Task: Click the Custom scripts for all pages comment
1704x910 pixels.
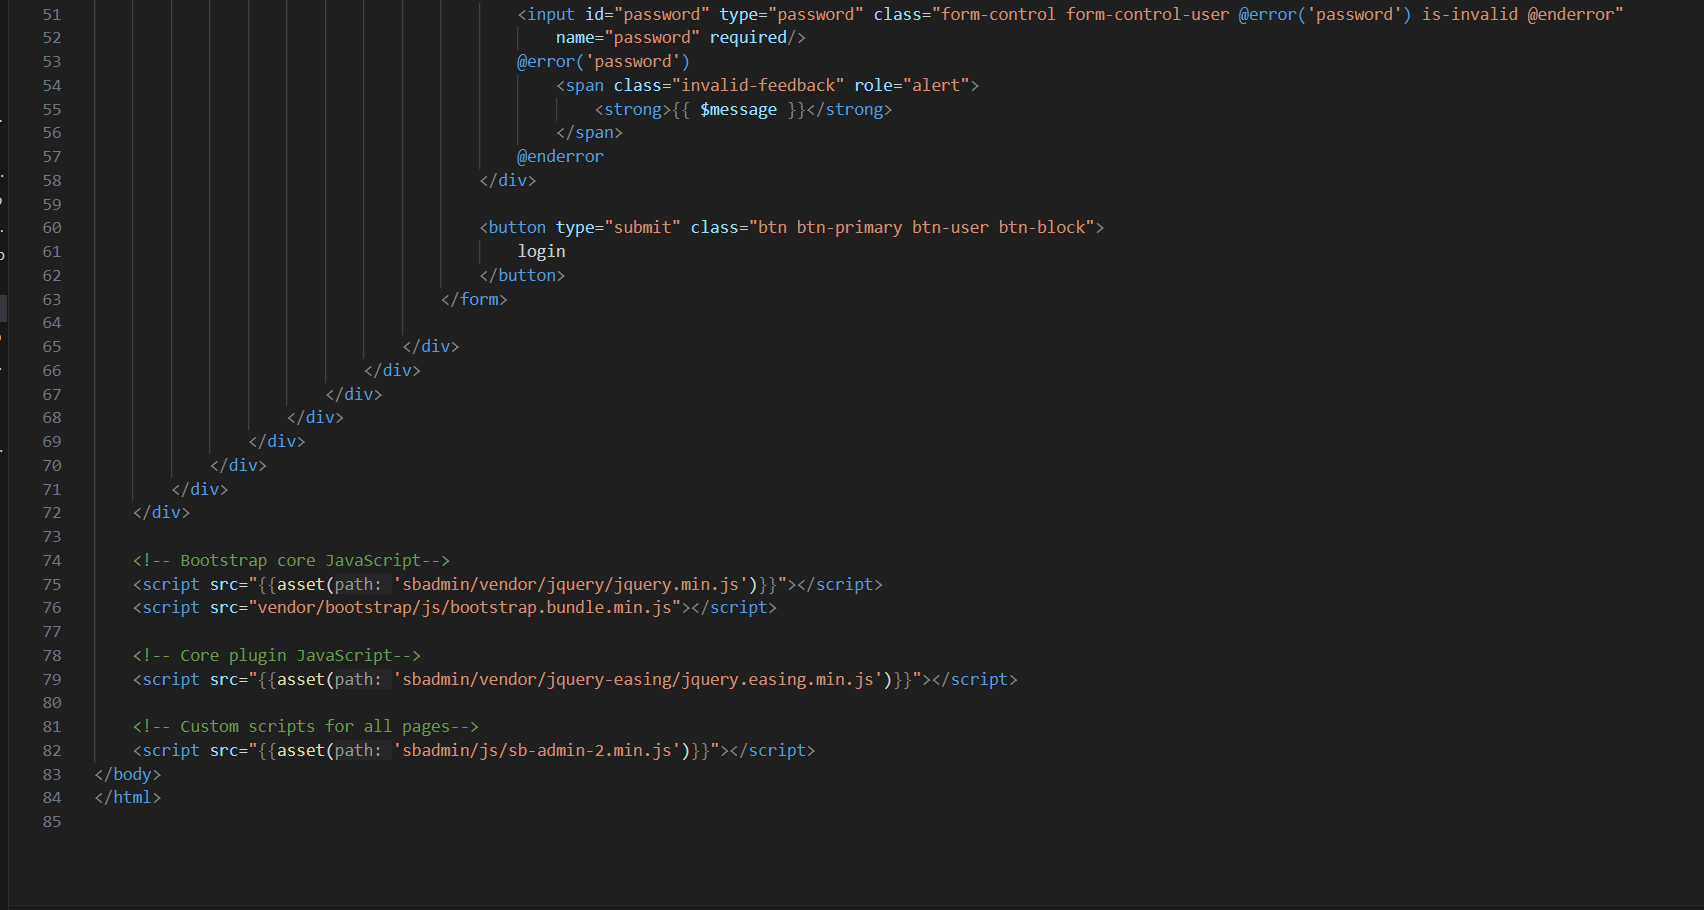Action: (x=306, y=726)
